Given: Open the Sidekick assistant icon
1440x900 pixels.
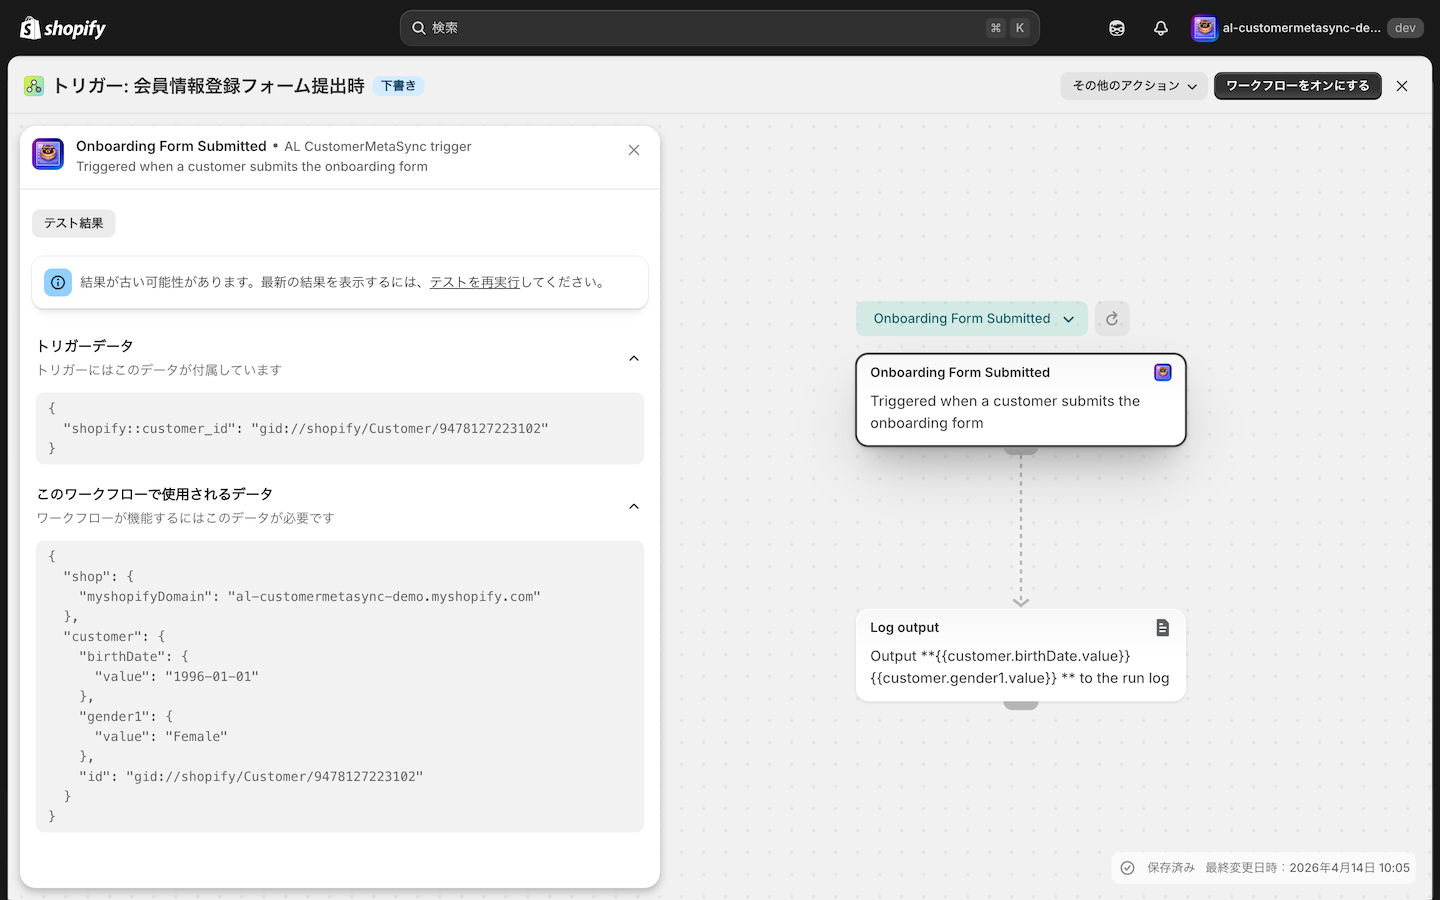Looking at the screenshot, I should coord(1117,28).
